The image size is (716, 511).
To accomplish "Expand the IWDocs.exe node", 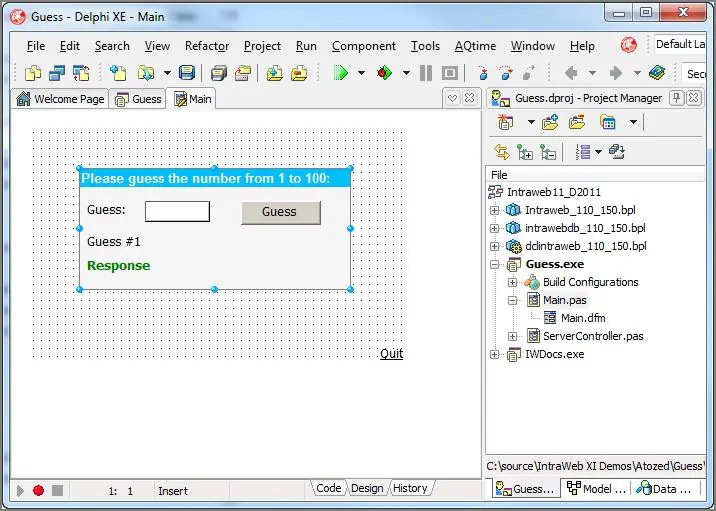I will (495, 354).
